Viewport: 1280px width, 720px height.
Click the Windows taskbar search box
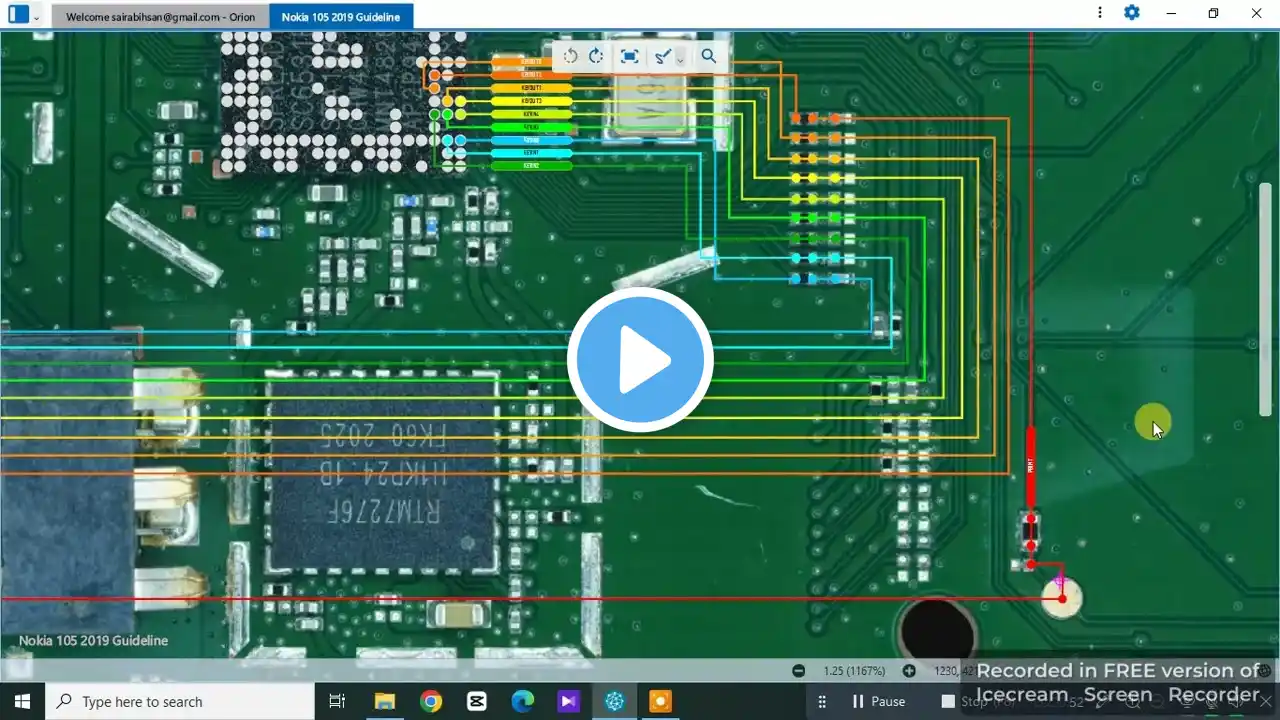point(181,702)
